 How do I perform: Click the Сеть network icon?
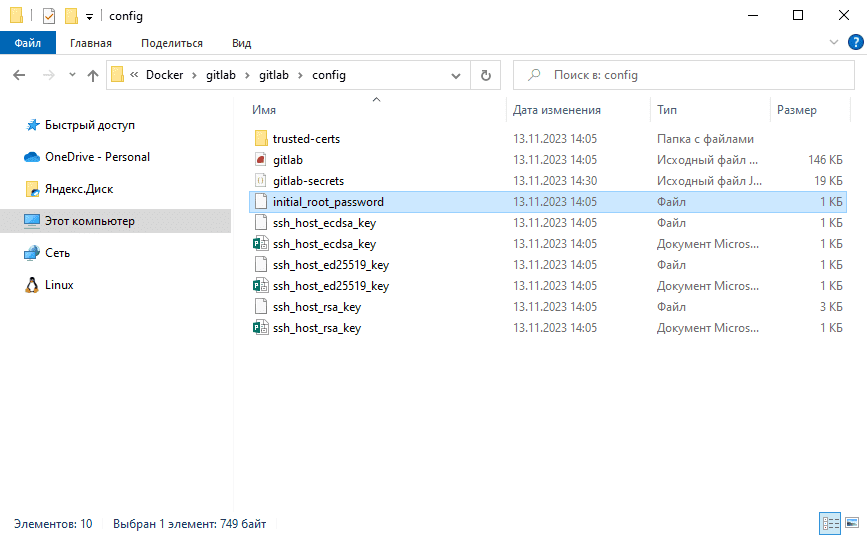(32, 253)
